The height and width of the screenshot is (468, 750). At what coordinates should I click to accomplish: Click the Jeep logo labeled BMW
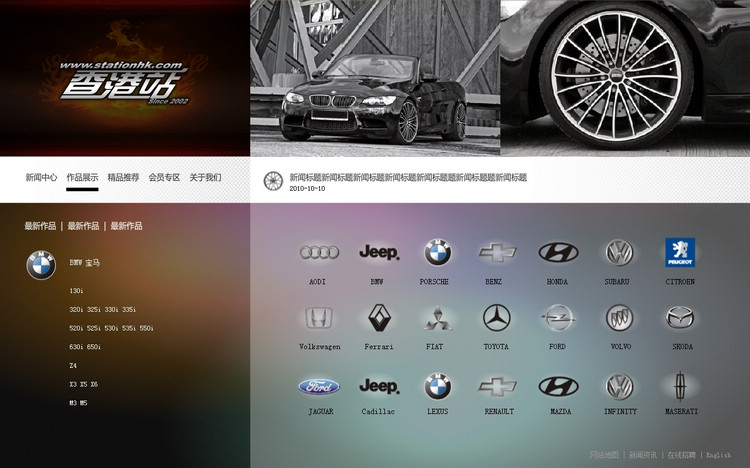click(x=379, y=252)
